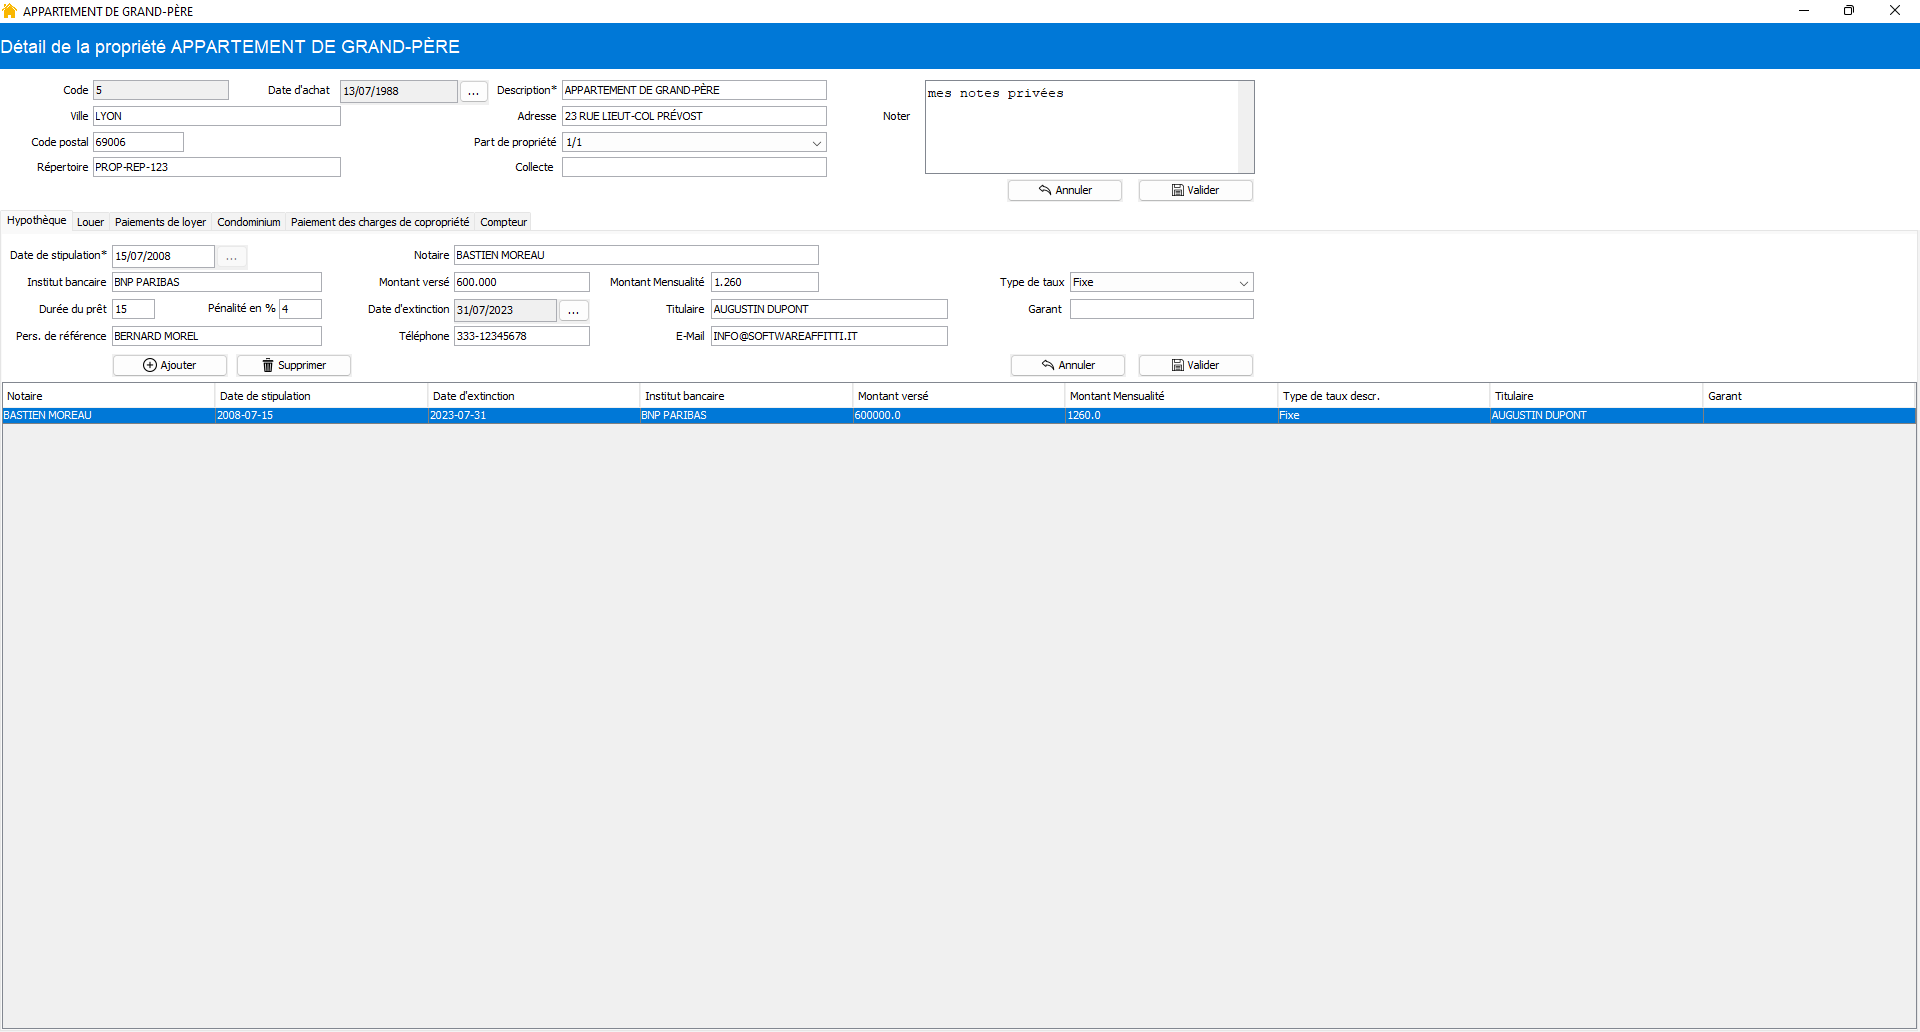This screenshot has width=1920, height=1032.
Task: Open the Condominium tab
Action: point(249,222)
